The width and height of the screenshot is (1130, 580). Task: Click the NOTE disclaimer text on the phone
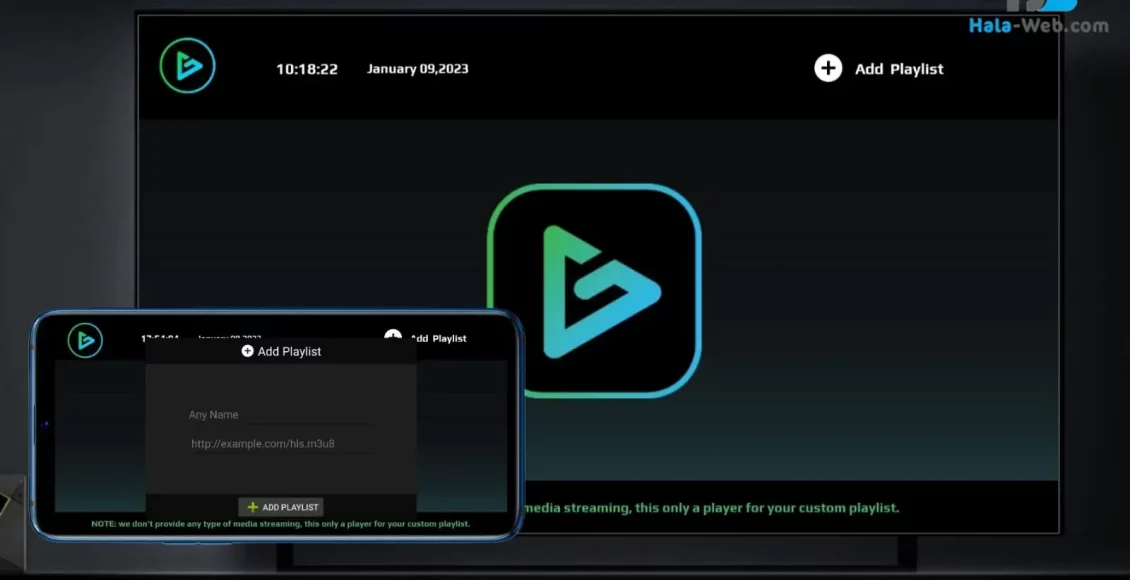point(281,523)
